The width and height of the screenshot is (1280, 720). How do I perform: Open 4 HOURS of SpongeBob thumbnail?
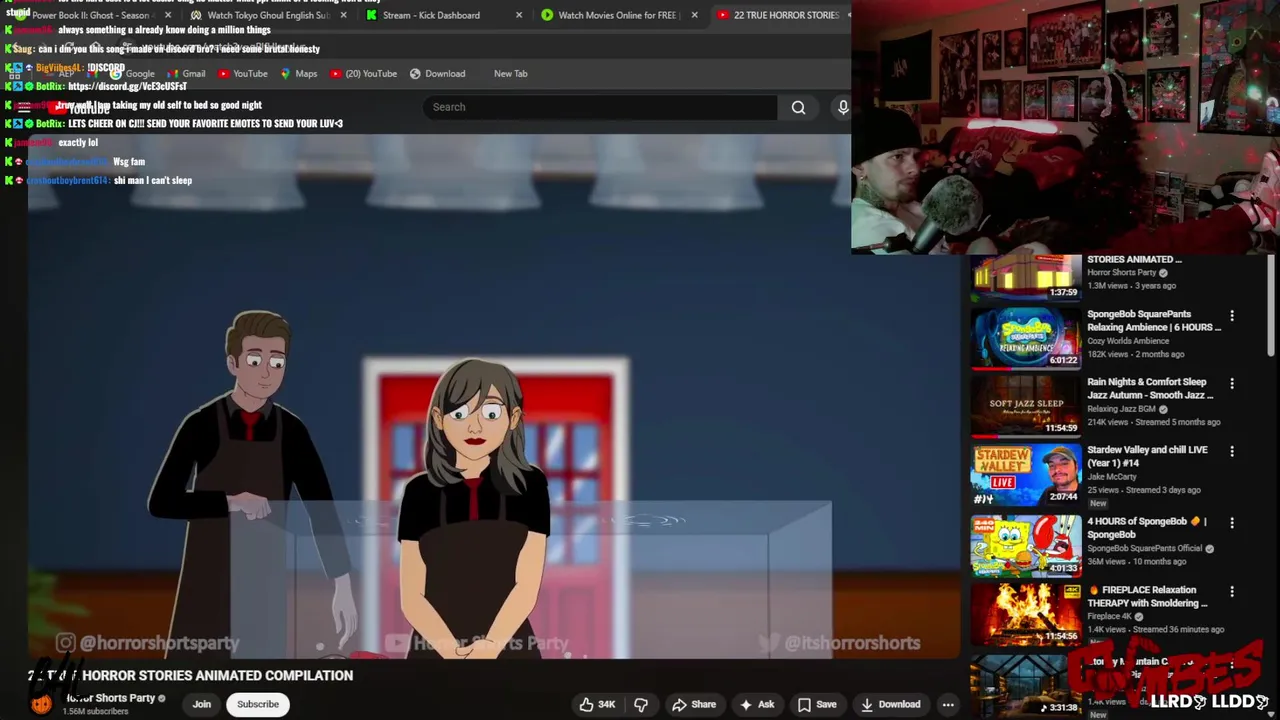(x=1025, y=545)
